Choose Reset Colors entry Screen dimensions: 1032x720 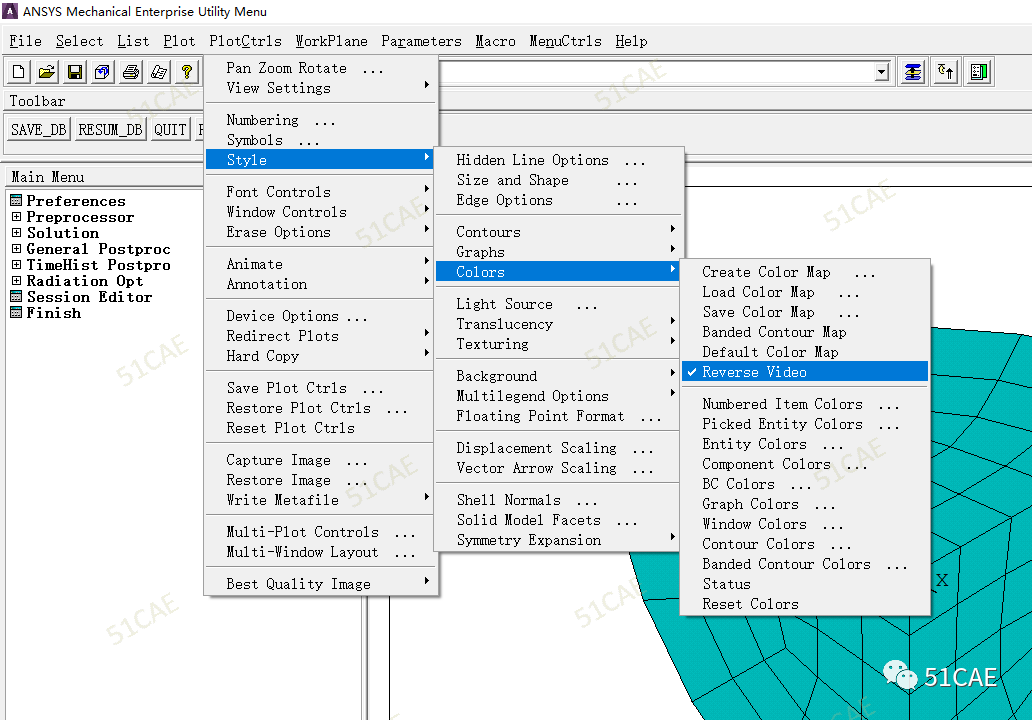(804, 604)
